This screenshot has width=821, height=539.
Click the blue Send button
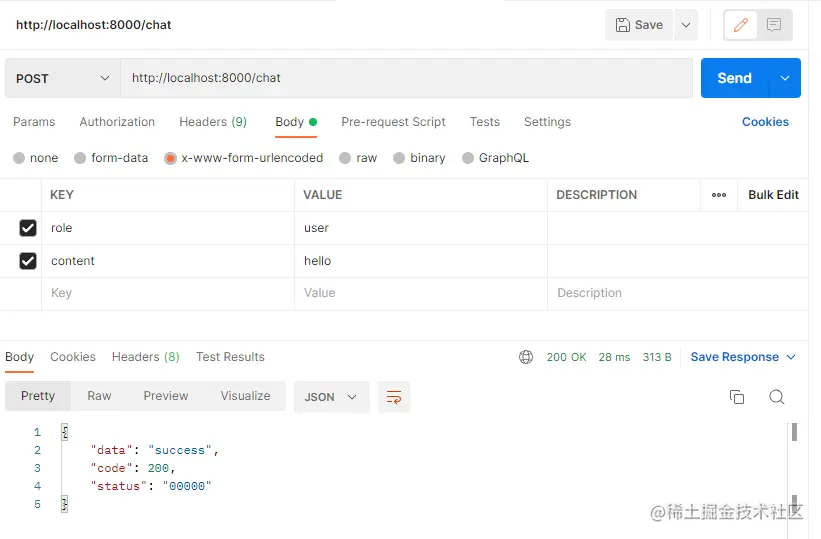[734, 78]
